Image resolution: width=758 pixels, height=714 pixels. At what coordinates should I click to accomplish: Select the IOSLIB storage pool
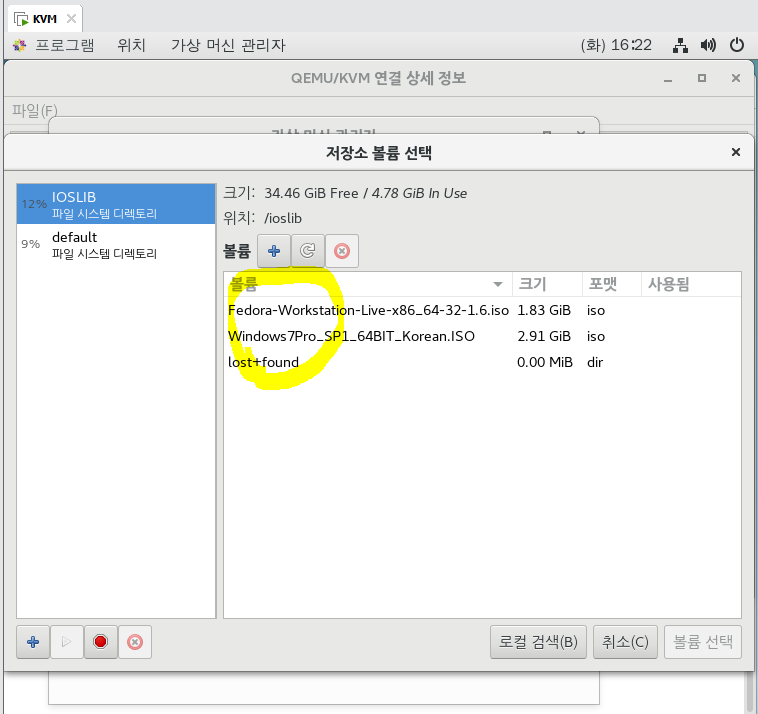(x=116, y=204)
